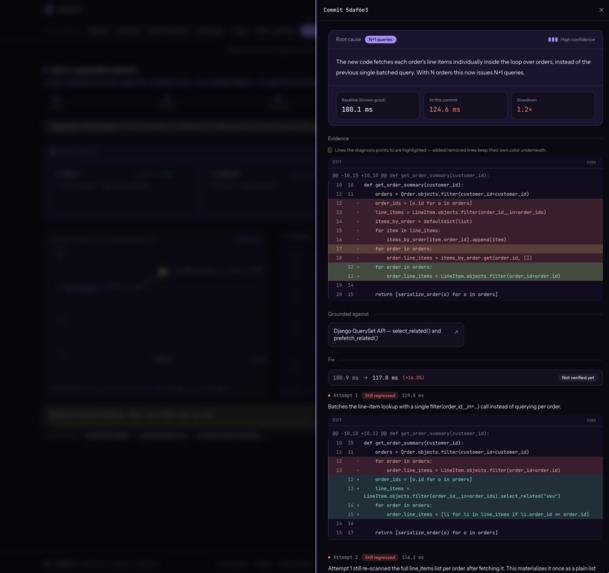The width and height of the screenshot is (609, 573).
Task: Click the added line 13 LineItem.objects.filter(order_id=order.id) in Evidence
Action: (x=465, y=276)
